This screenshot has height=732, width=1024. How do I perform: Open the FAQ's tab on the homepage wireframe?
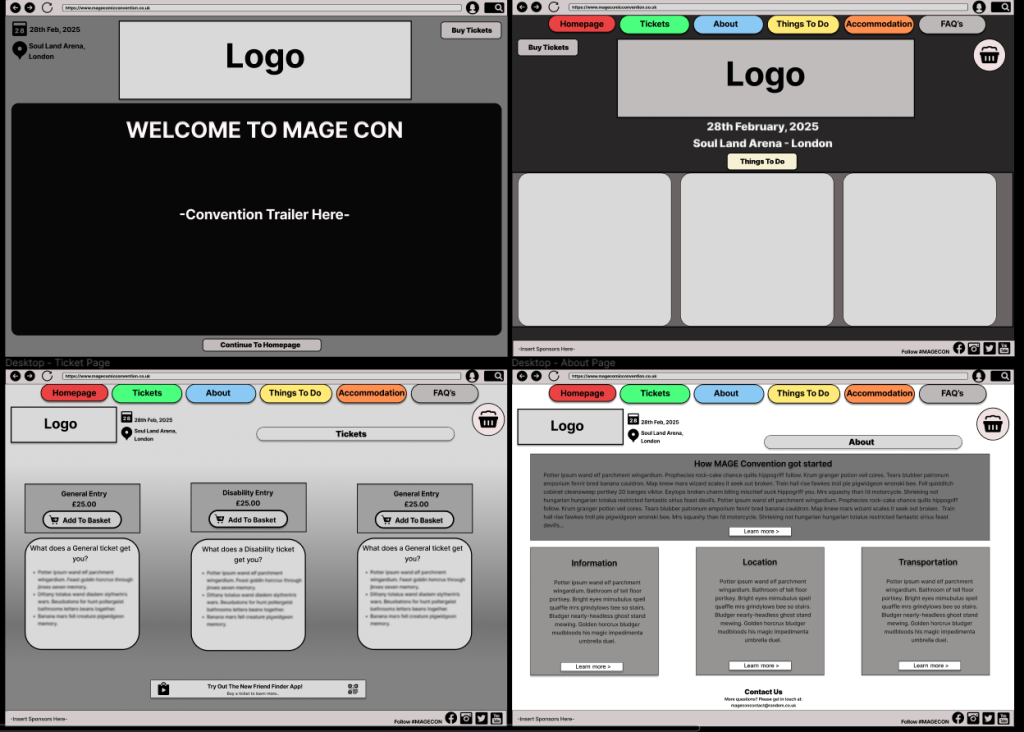[951, 24]
